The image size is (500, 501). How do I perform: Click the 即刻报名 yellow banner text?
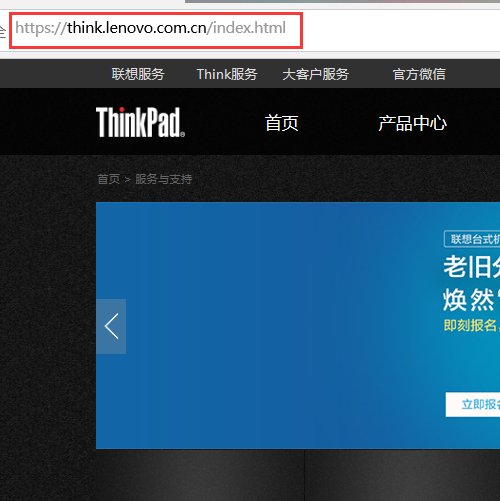(471, 325)
